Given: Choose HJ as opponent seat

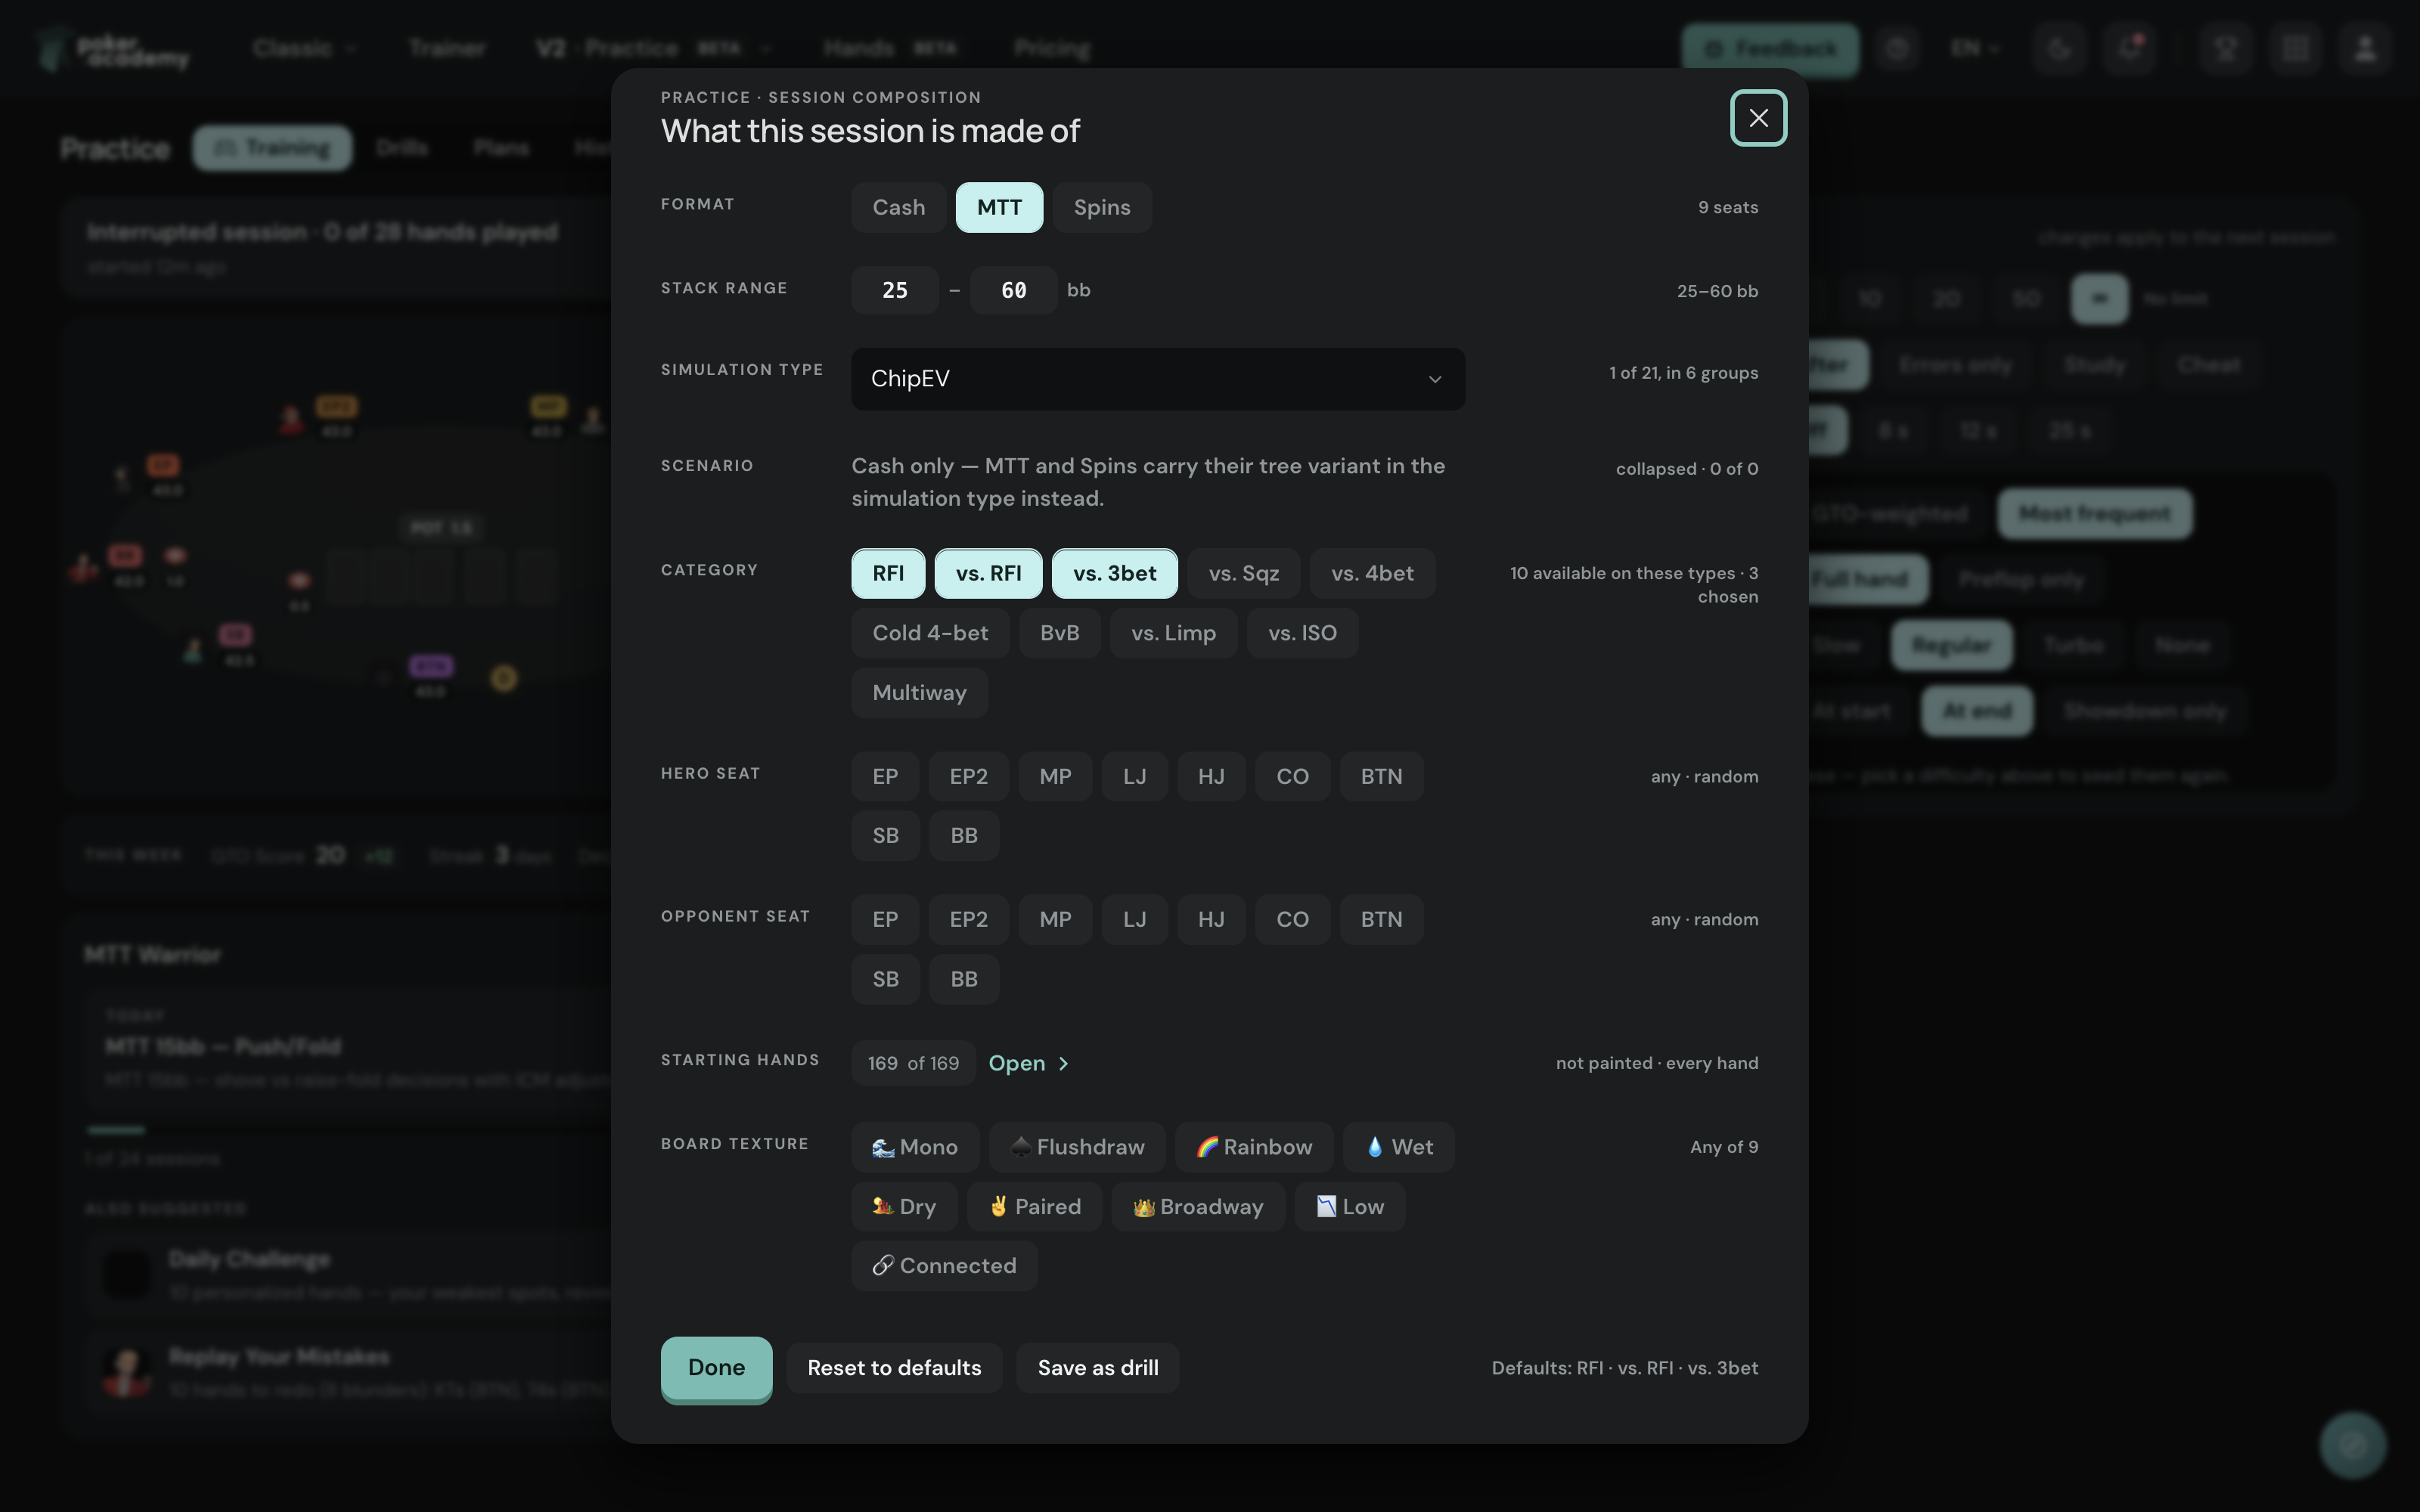Looking at the screenshot, I should tap(1211, 919).
